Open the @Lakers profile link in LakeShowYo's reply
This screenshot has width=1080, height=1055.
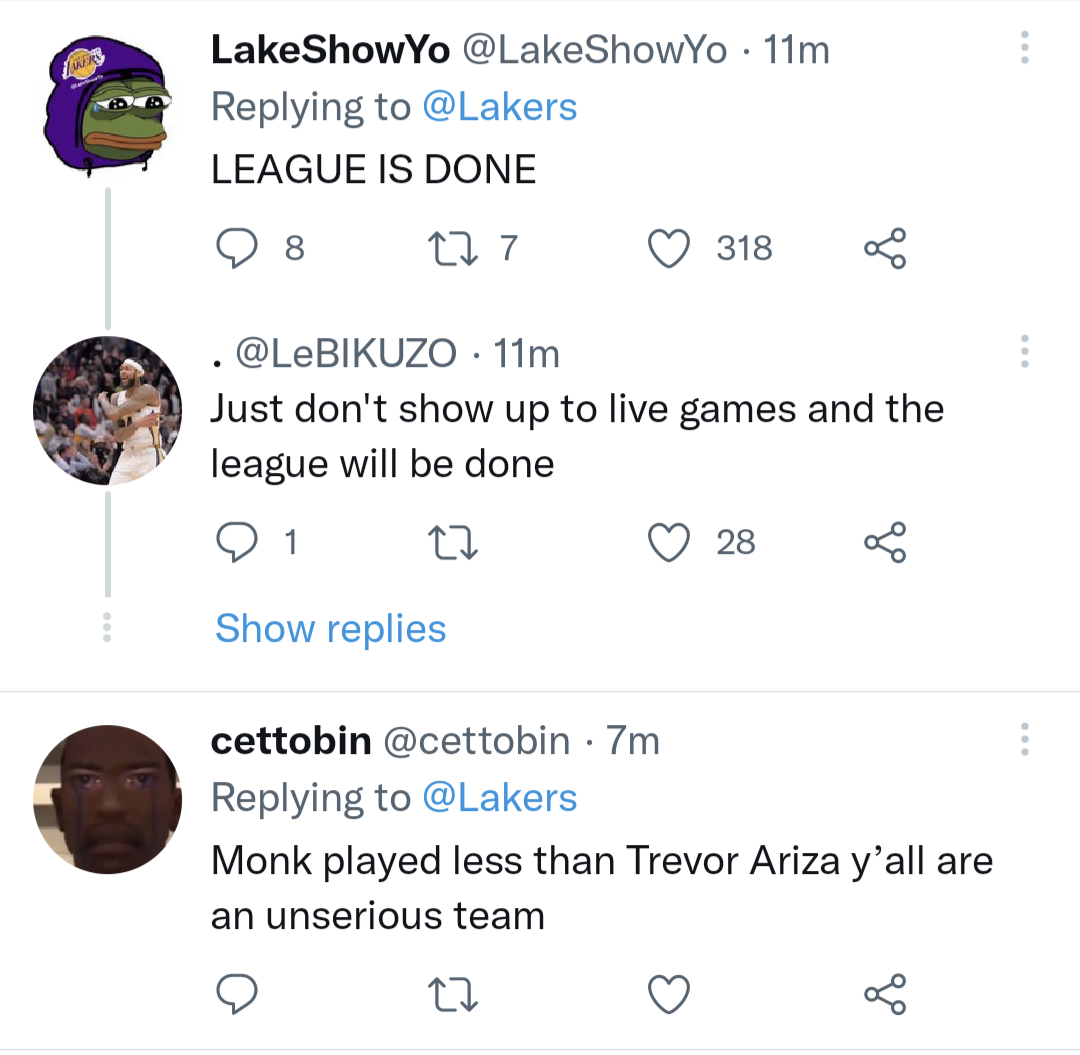(x=500, y=106)
